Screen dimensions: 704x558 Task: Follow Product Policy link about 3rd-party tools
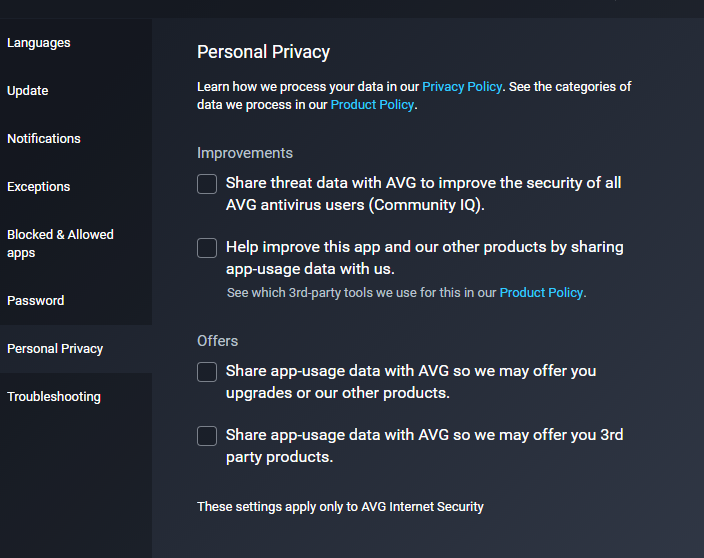point(542,293)
